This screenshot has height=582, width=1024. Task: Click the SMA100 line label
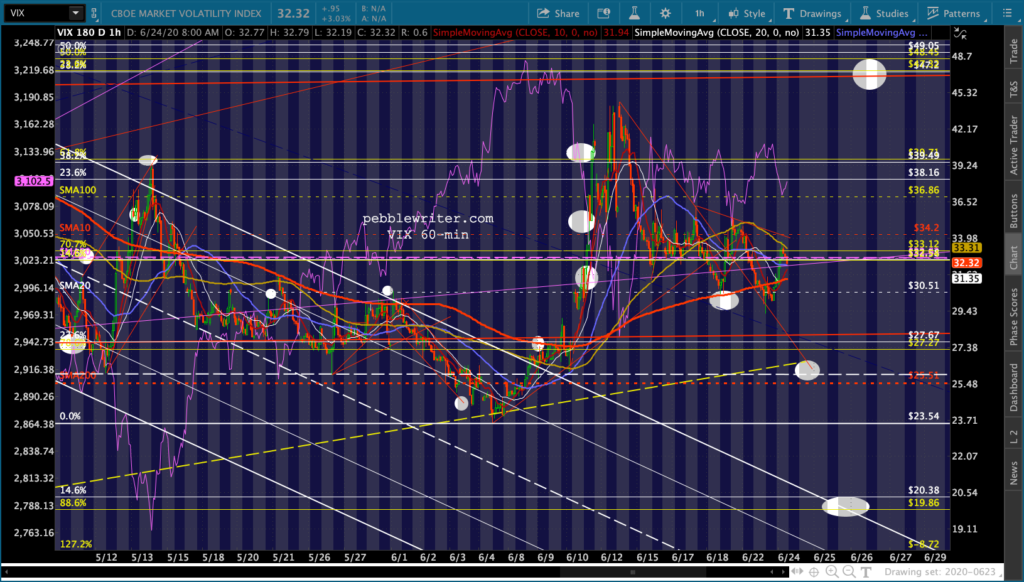[78, 190]
